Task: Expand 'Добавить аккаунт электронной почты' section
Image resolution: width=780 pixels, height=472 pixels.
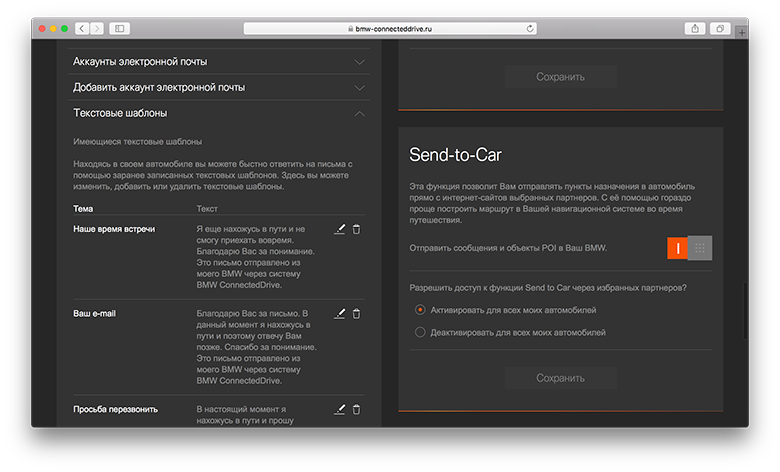Action: click(x=219, y=88)
